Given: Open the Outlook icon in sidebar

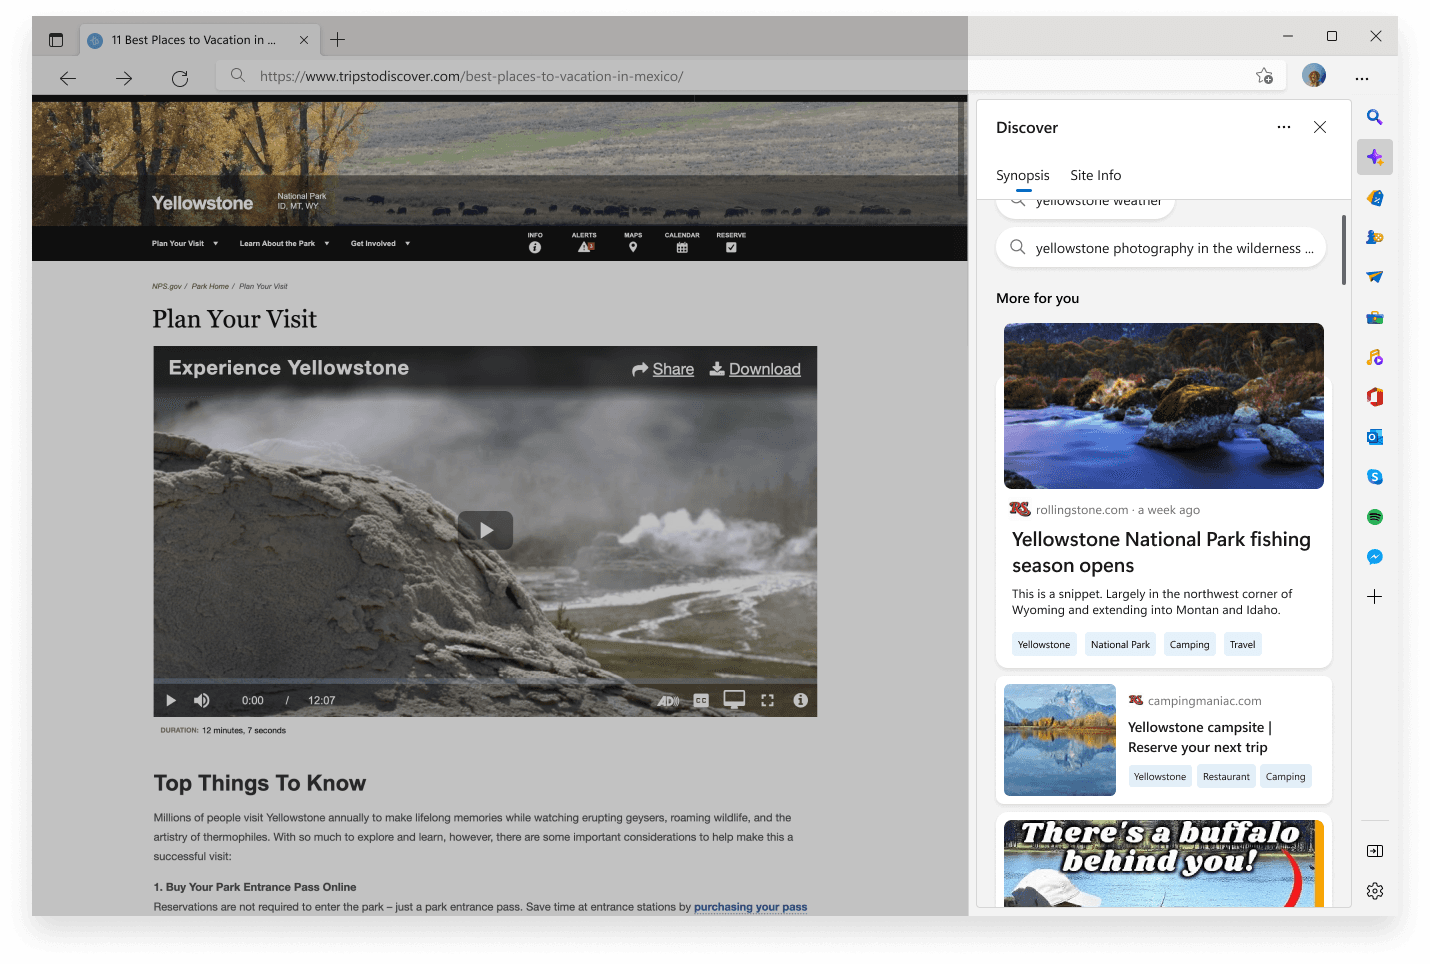Looking at the screenshot, I should [1375, 437].
